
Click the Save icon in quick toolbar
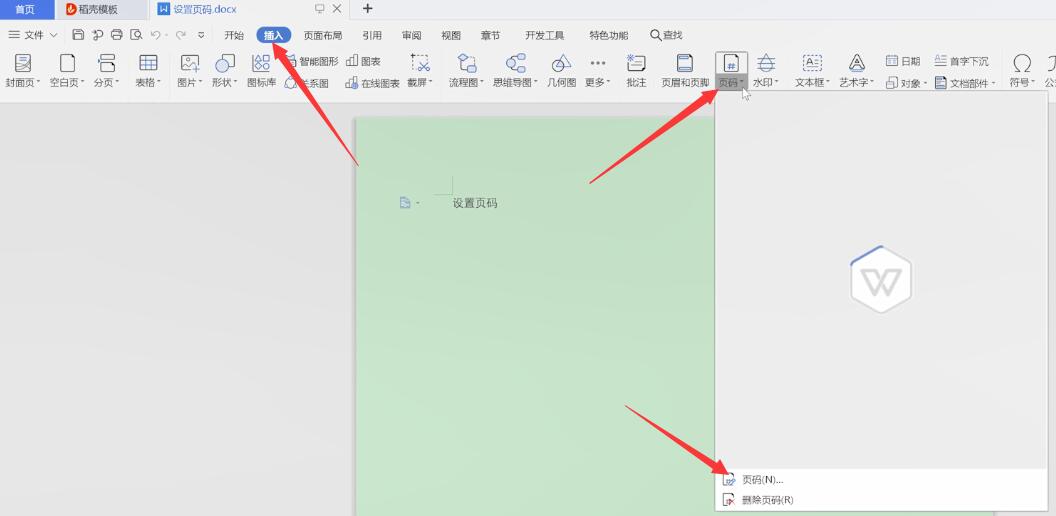click(x=78, y=35)
